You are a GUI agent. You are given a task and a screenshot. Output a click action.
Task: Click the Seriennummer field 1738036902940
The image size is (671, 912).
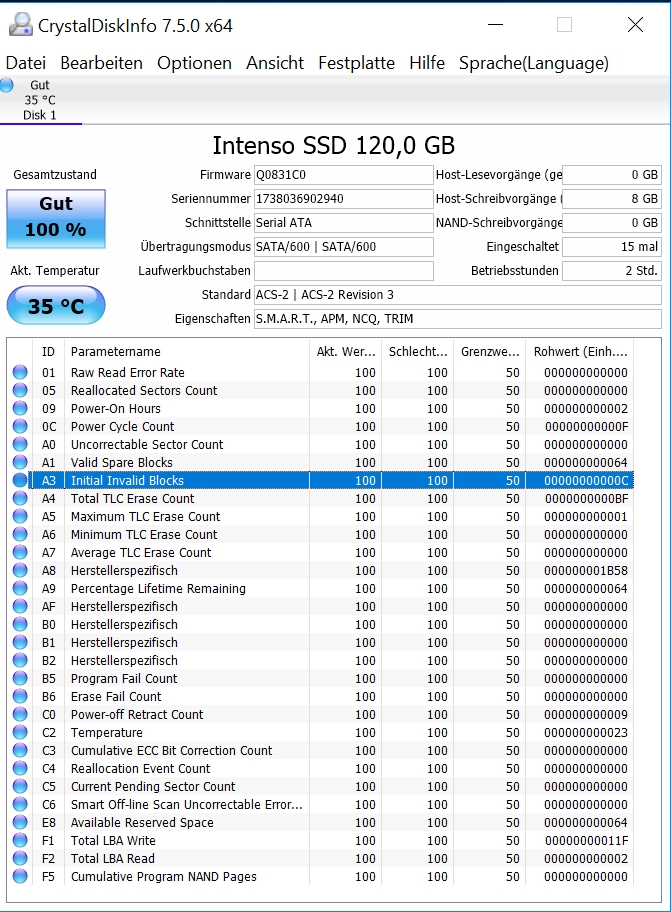(x=344, y=198)
